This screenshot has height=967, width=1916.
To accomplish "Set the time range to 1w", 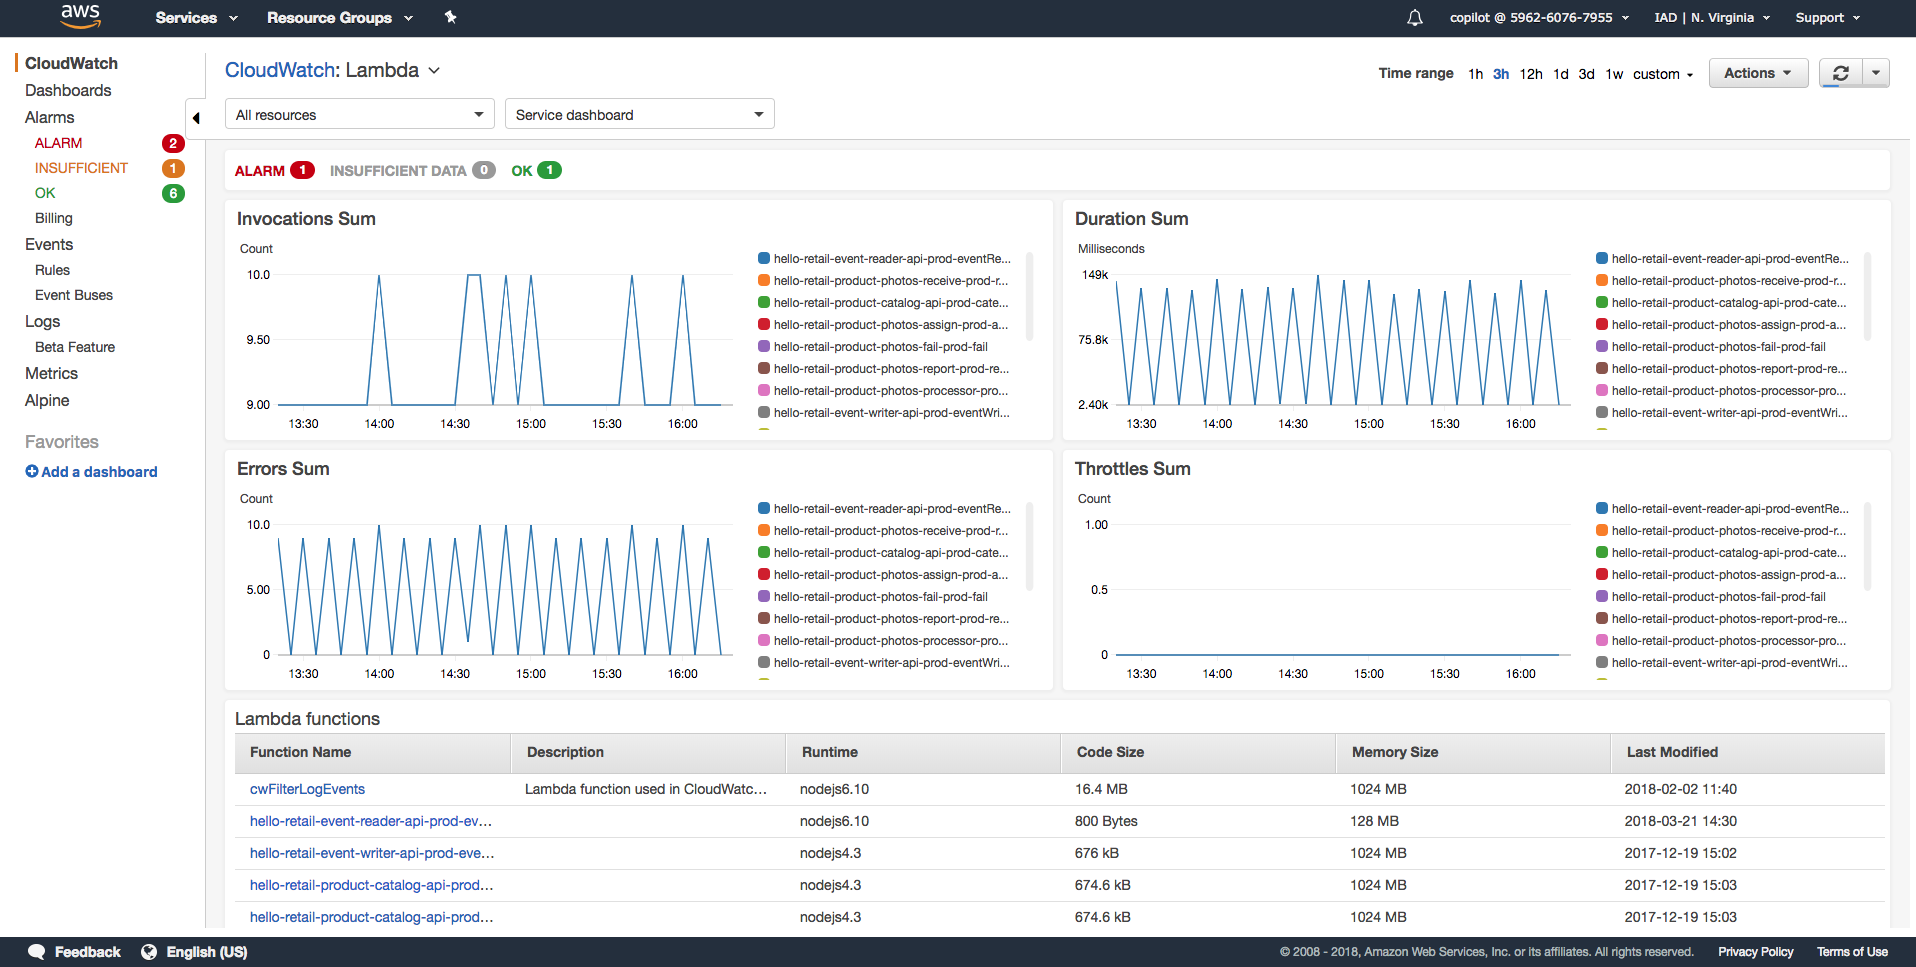I will tap(1614, 74).
